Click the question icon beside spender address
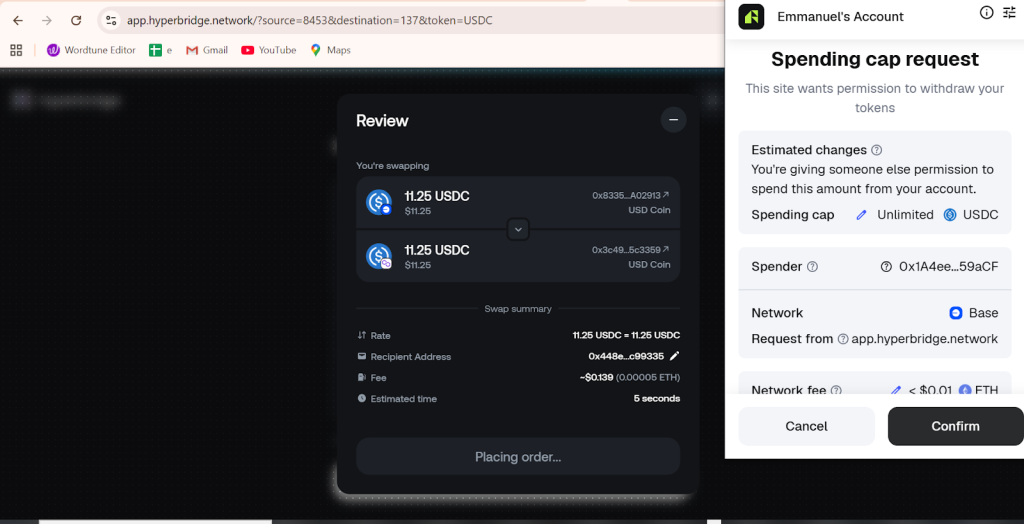Viewport: 1024px width, 524px height. pos(886,267)
